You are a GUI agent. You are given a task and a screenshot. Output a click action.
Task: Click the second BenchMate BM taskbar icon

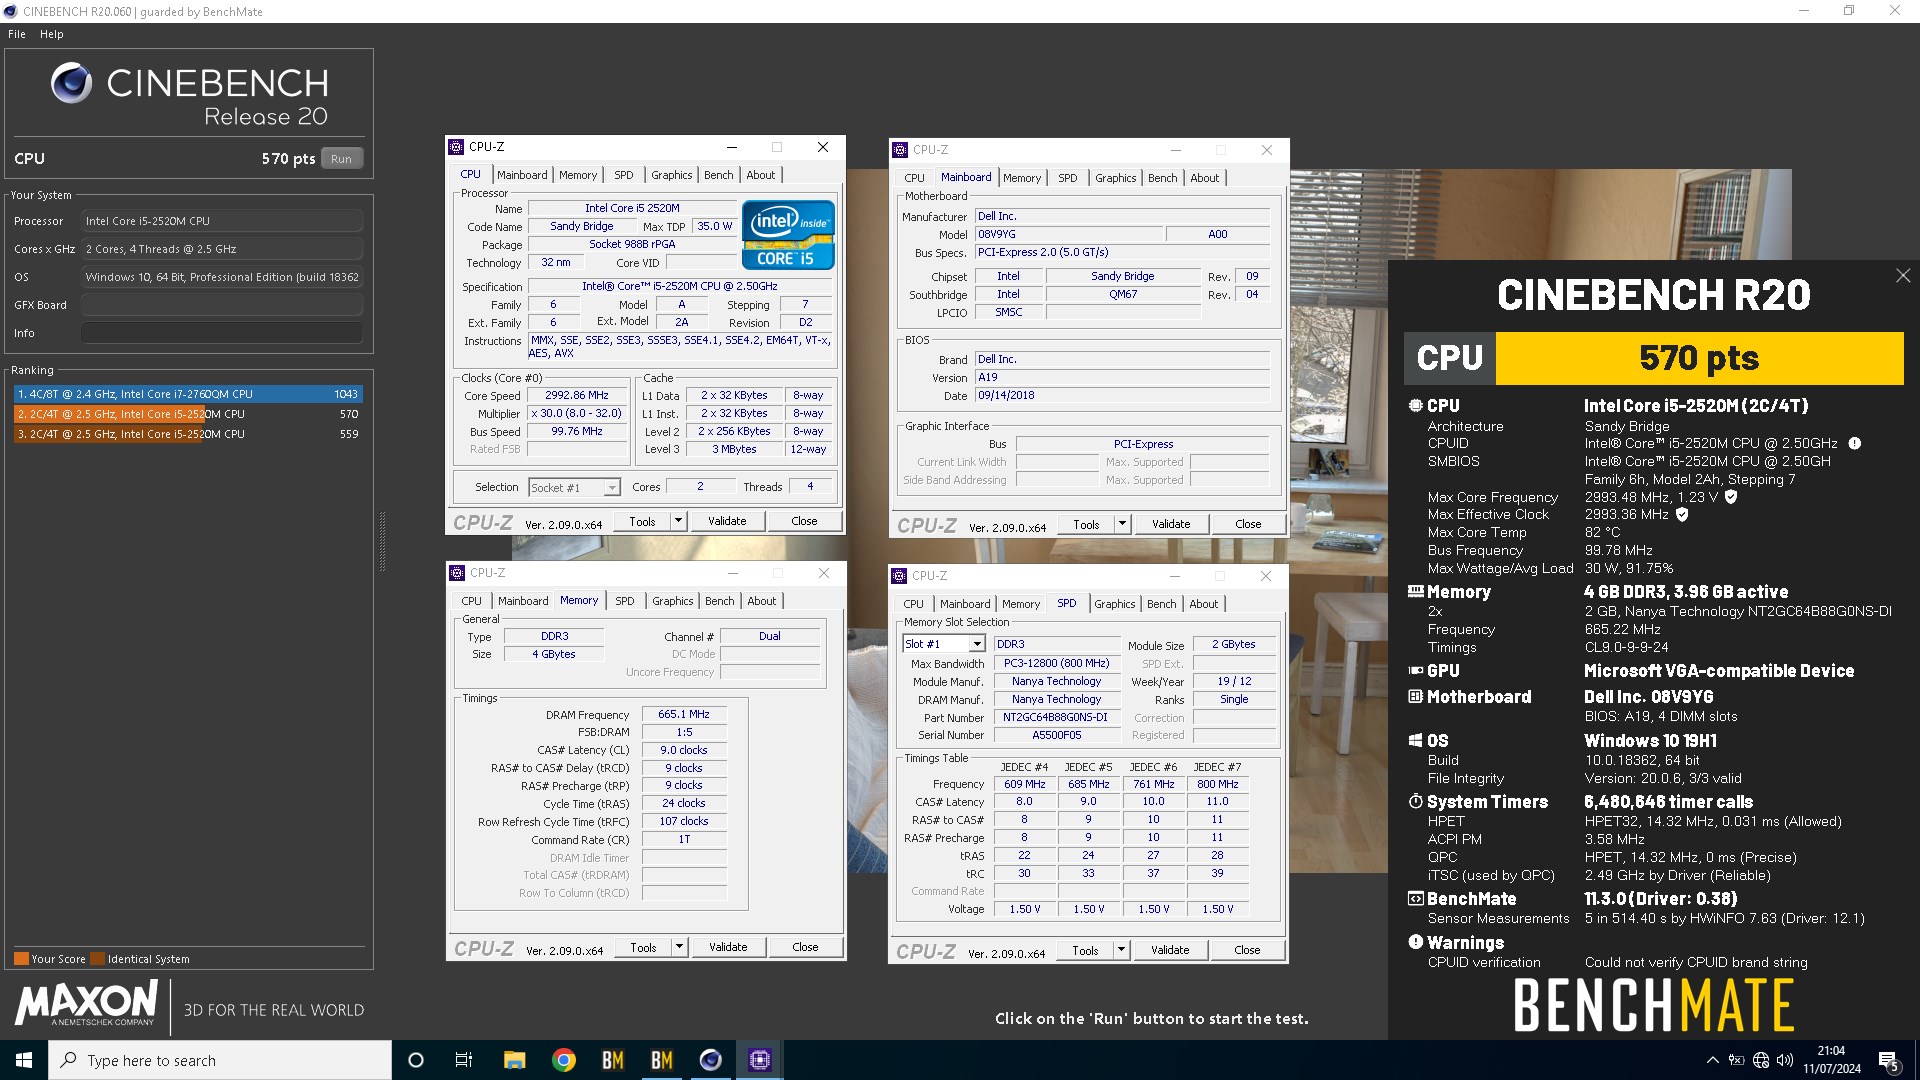pyautogui.click(x=661, y=1060)
